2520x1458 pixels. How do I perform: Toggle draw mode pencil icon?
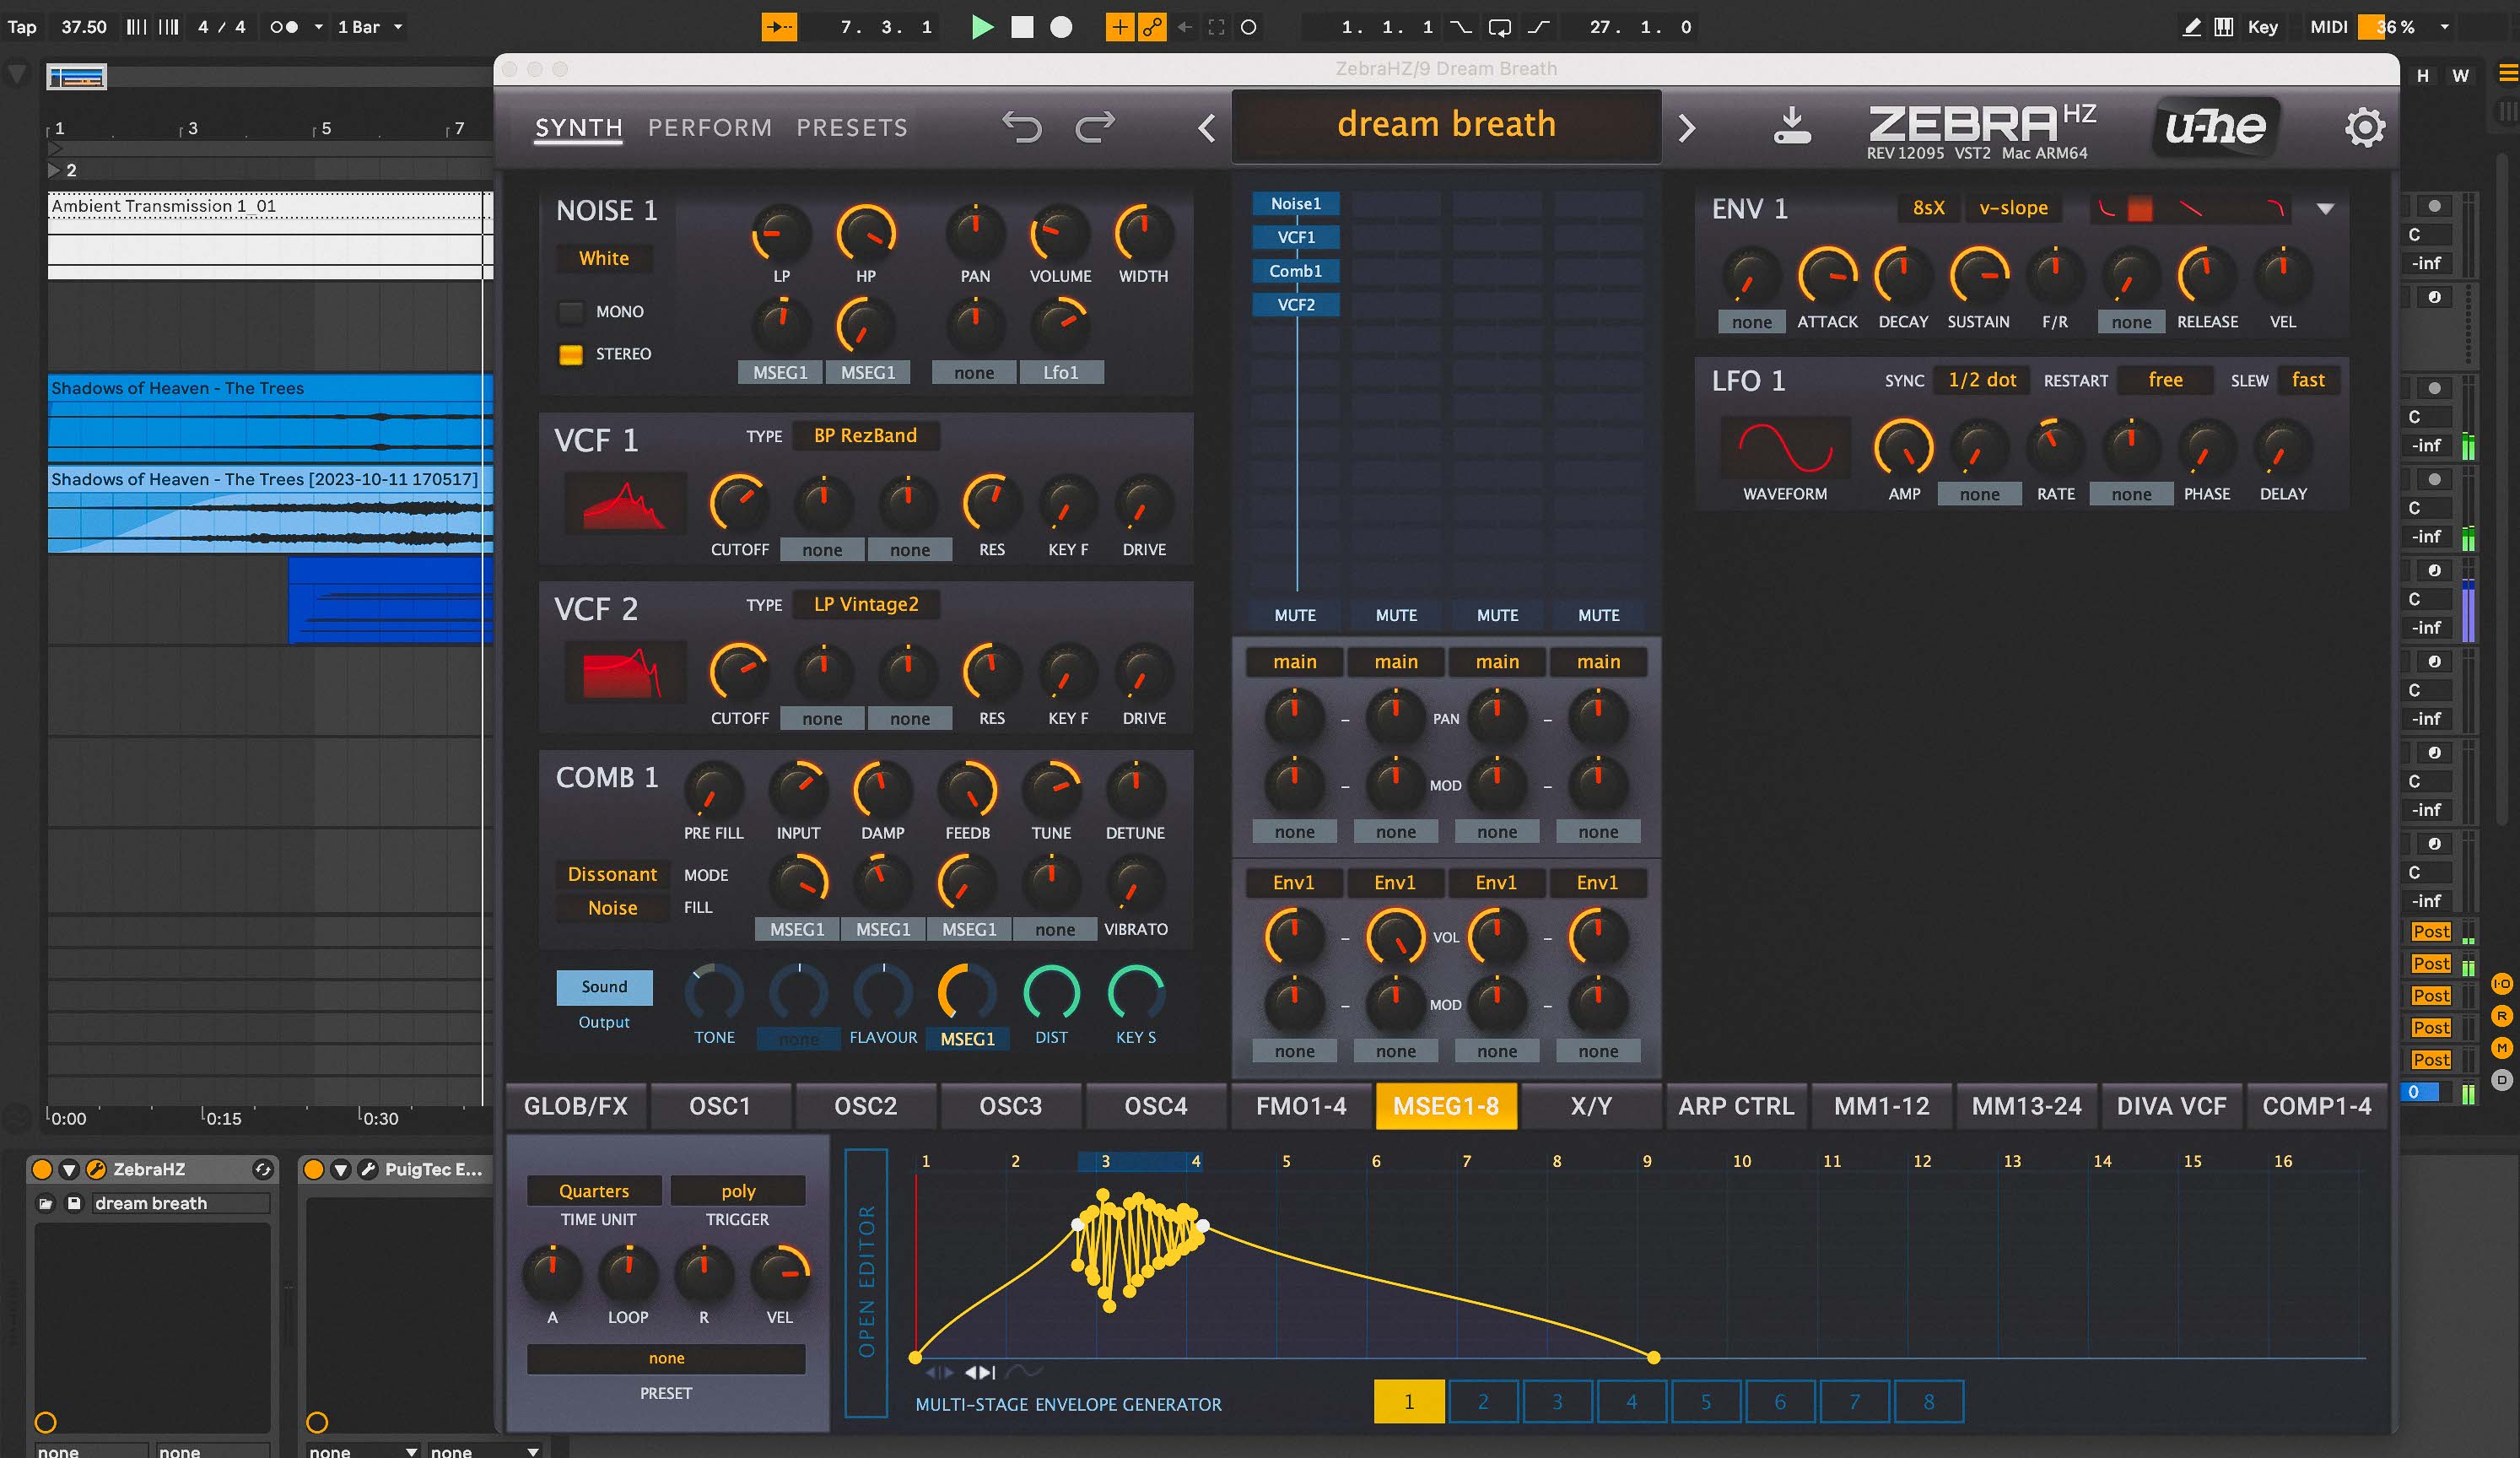tap(2192, 27)
